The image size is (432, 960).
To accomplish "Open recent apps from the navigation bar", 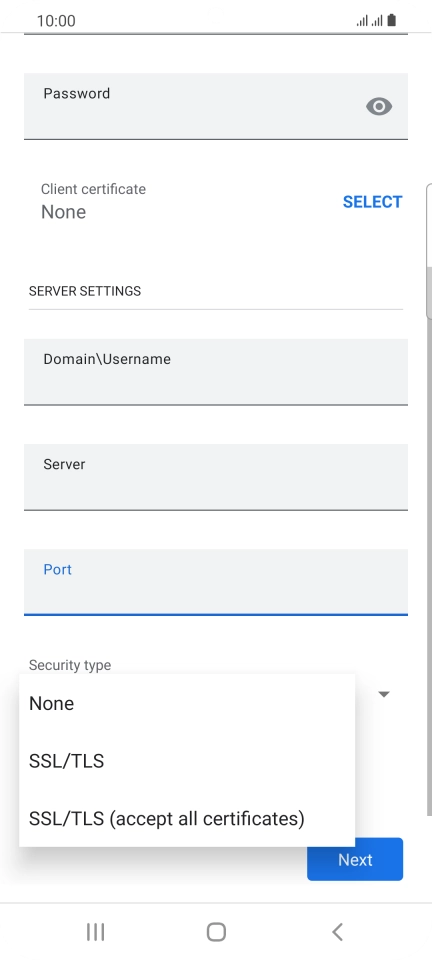I will point(95,932).
